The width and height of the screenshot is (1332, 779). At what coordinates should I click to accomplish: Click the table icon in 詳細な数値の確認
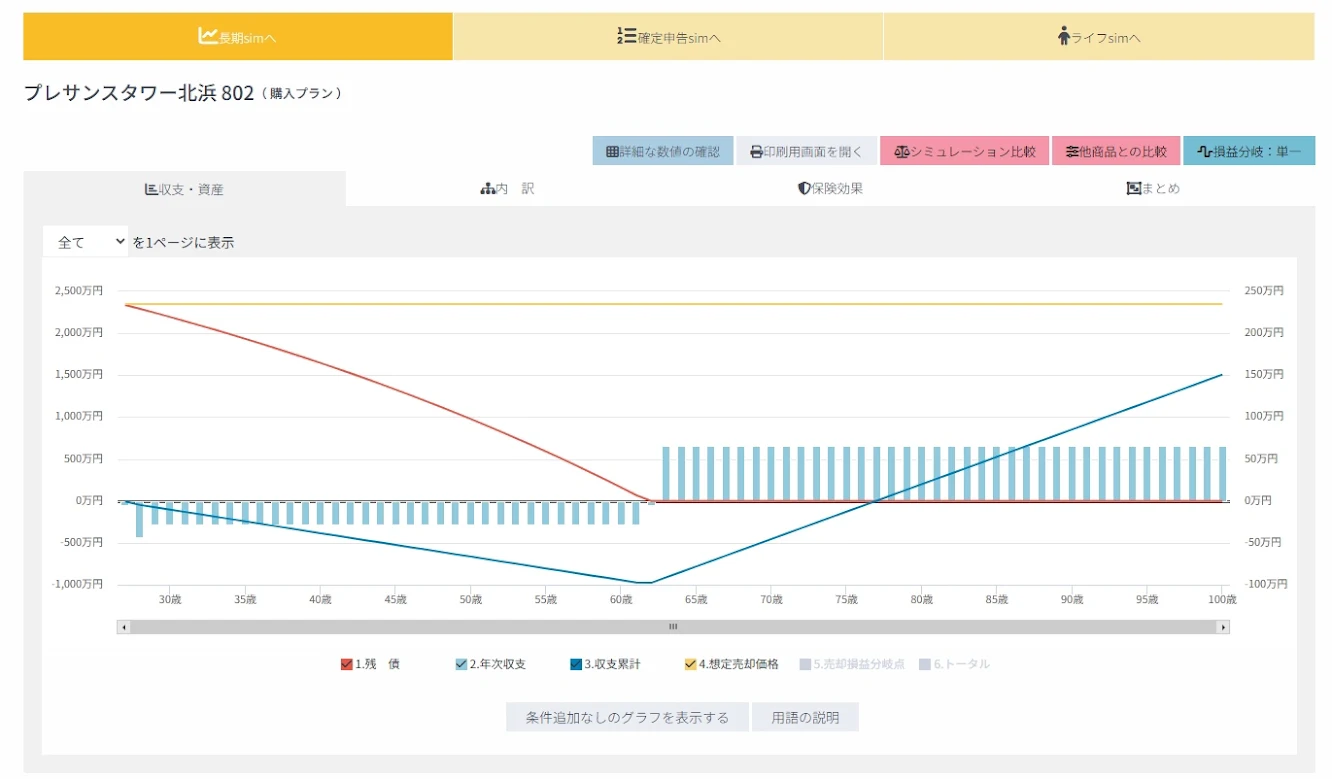pos(612,152)
